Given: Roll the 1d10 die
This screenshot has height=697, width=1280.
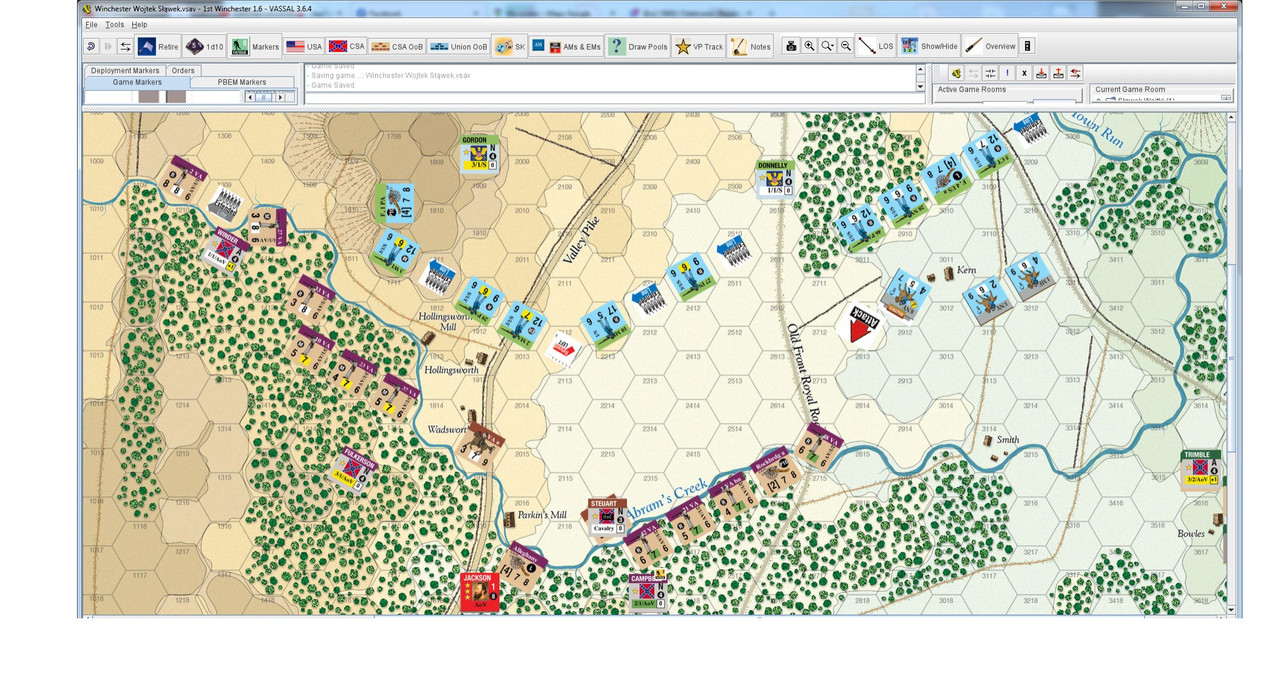Looking at the screenshot, I should point(204,46).
